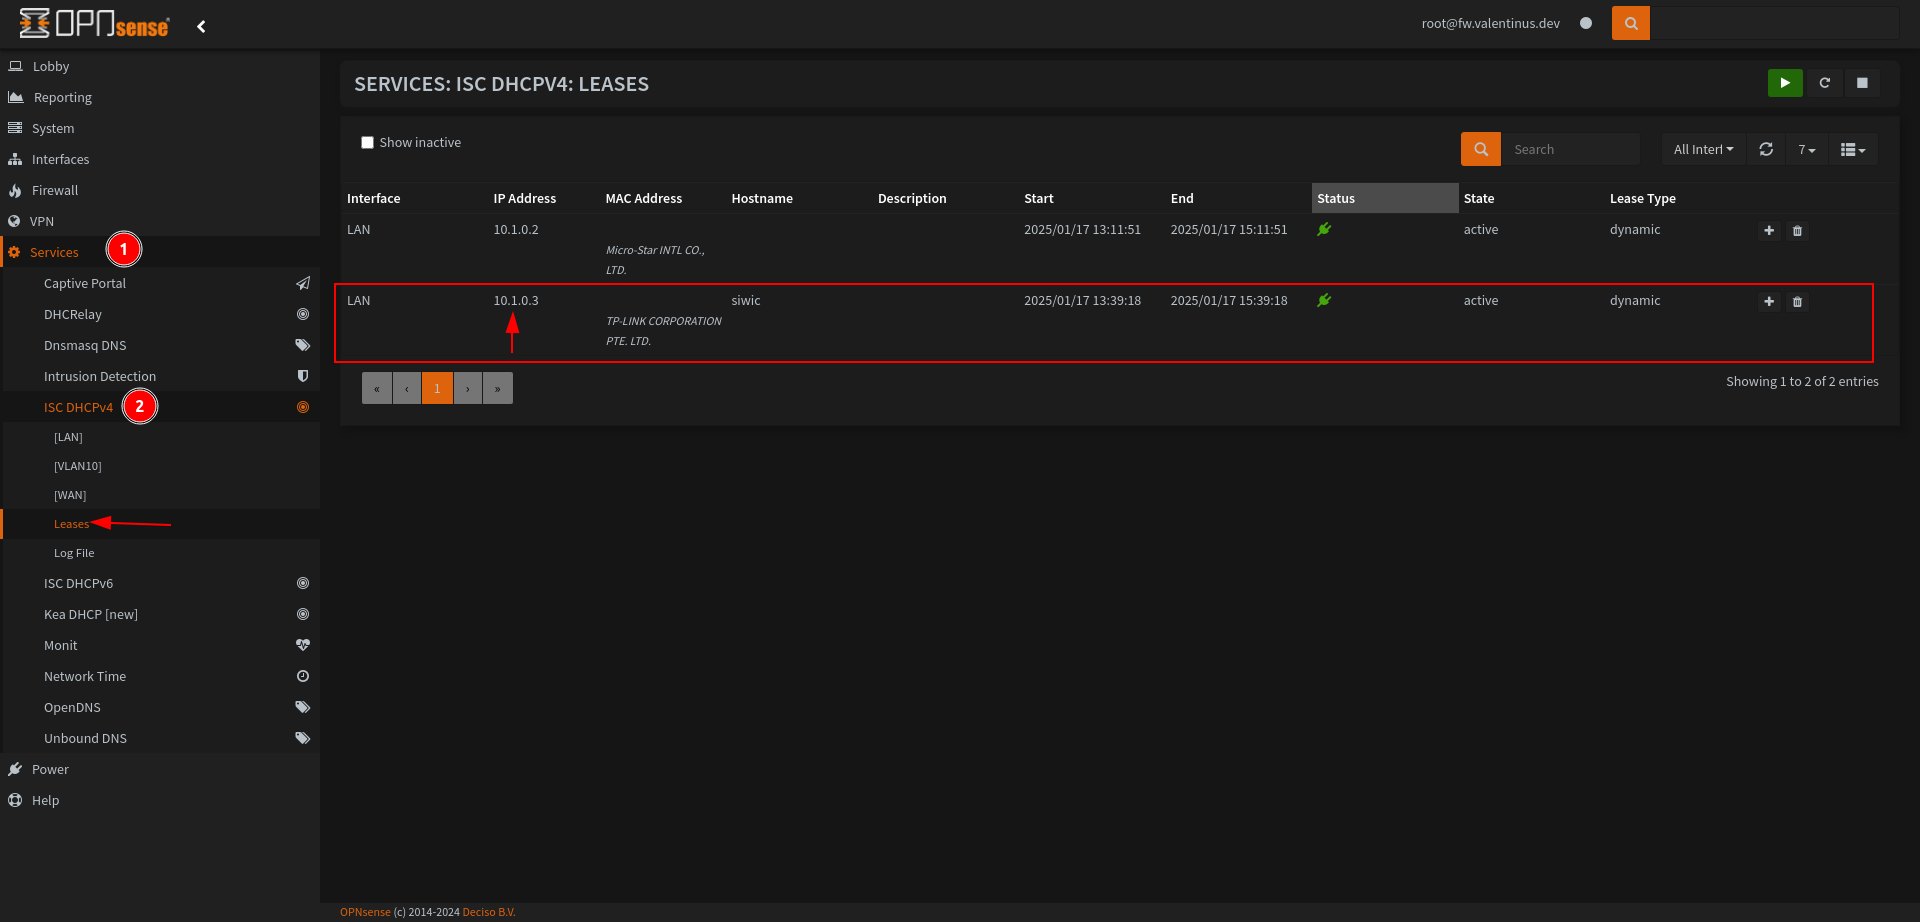Click the leases table search button
1920x922 pixels.
pyautogui.click(x=1481, y=149)
